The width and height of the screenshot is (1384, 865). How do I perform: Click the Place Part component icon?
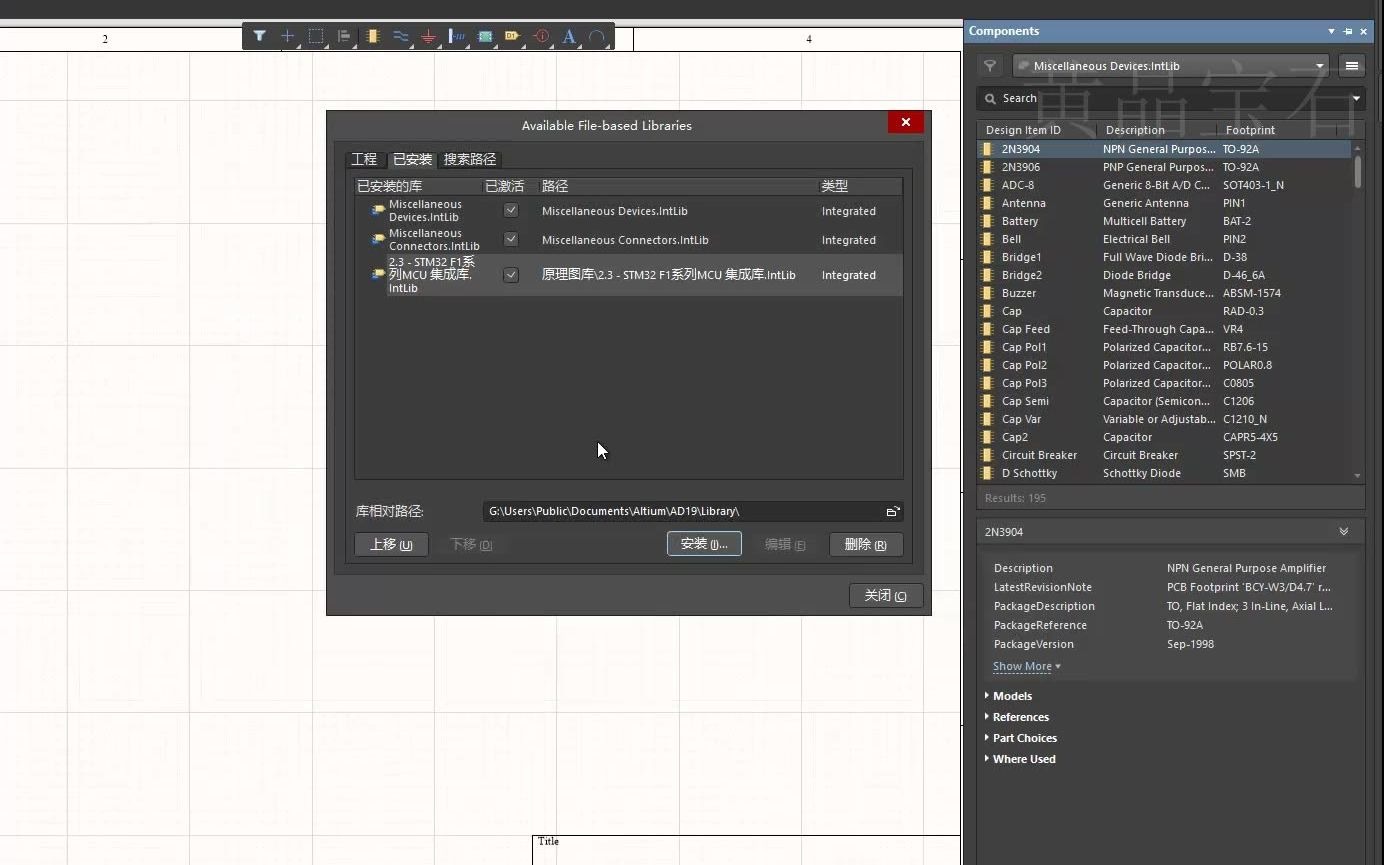pyautogui.click(x=373, y=36)
